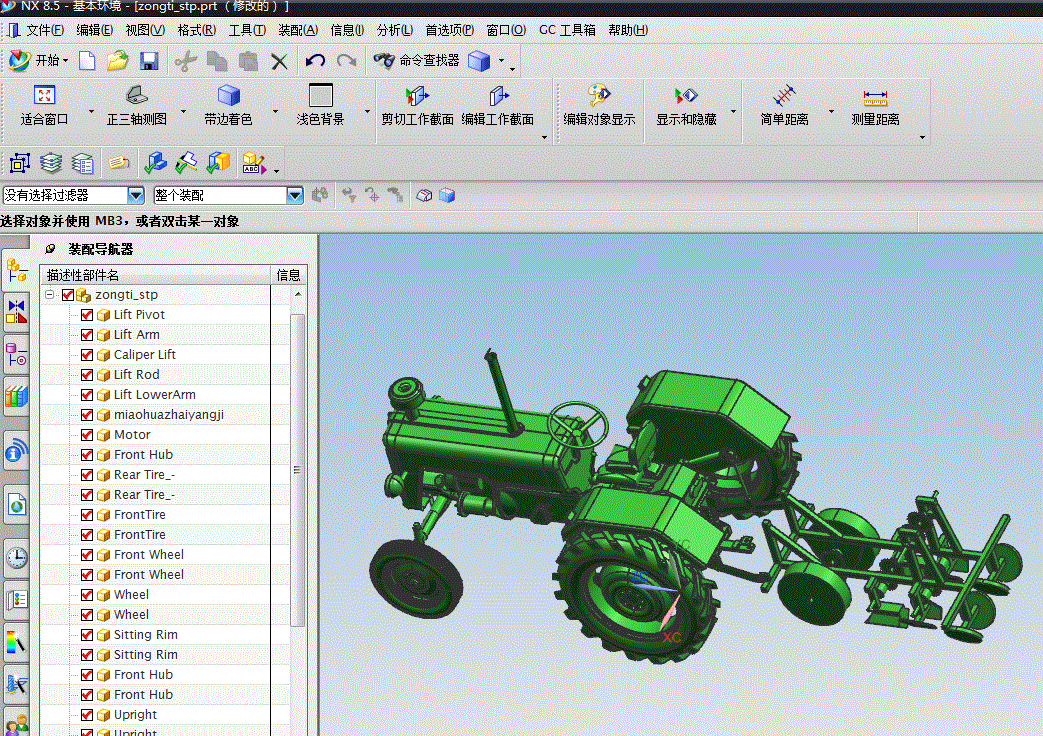
Task: Open the color palette sidebar icon
Action: point(16,642)
